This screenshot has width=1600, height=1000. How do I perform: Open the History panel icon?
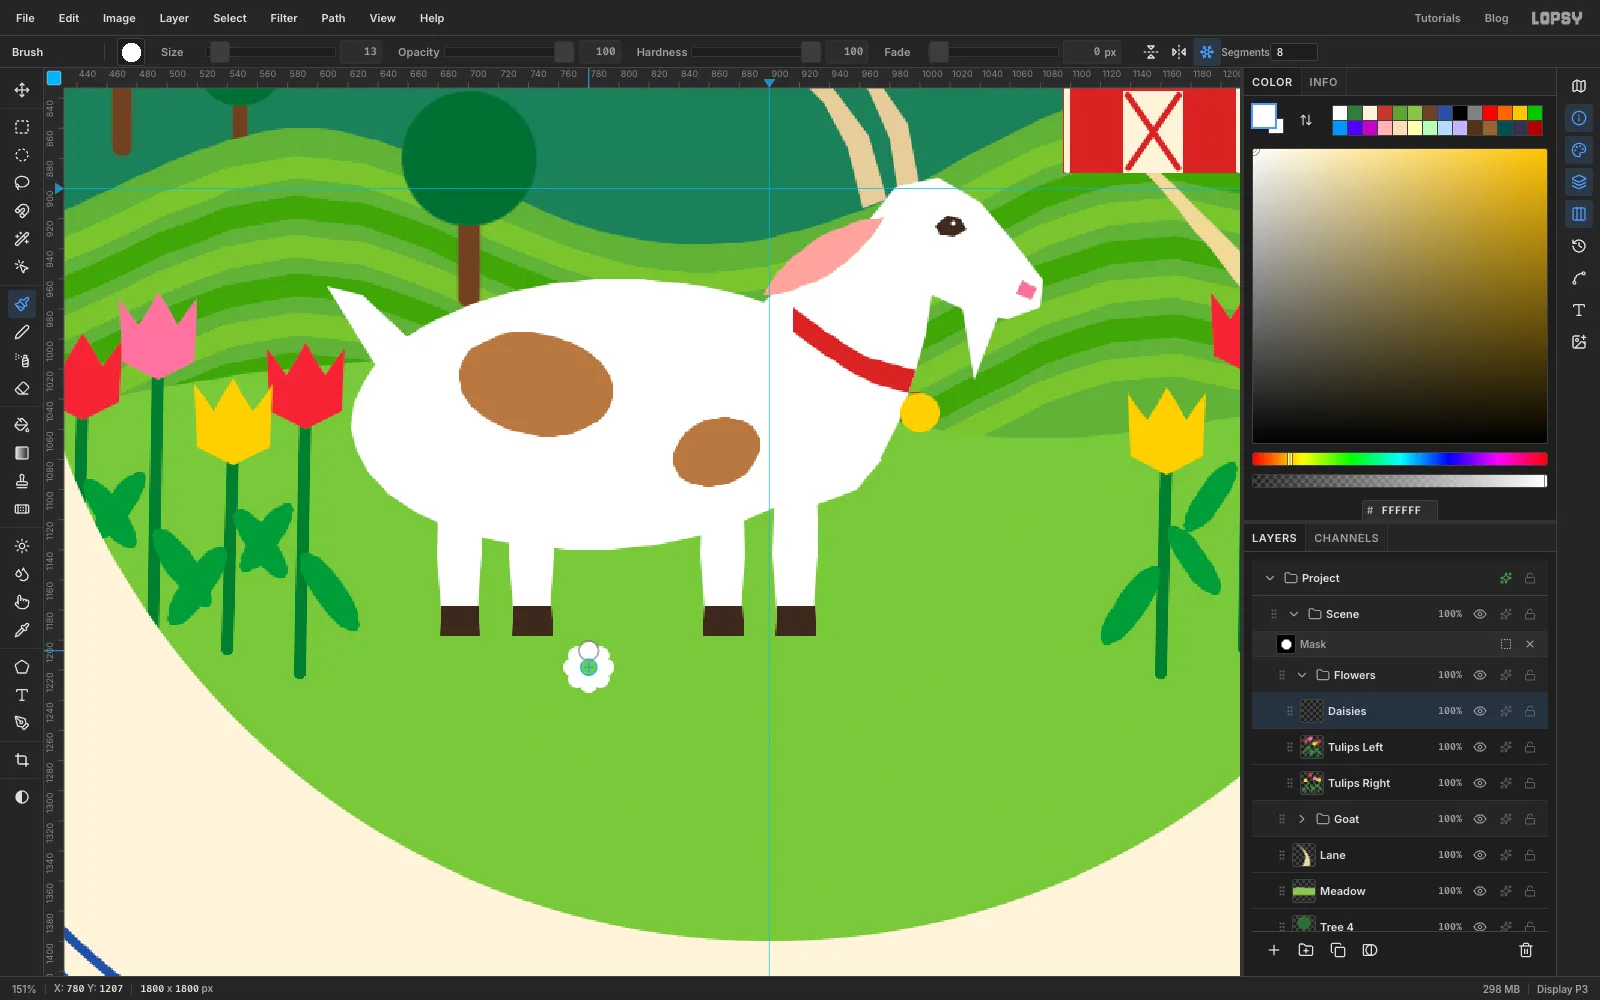pos(1579,246)
